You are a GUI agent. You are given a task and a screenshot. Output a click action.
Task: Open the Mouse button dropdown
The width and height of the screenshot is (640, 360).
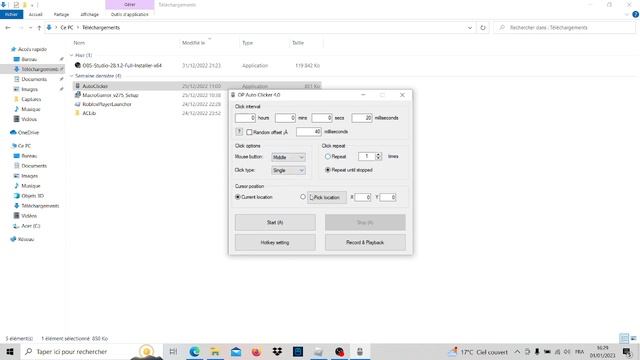[288, 157]
